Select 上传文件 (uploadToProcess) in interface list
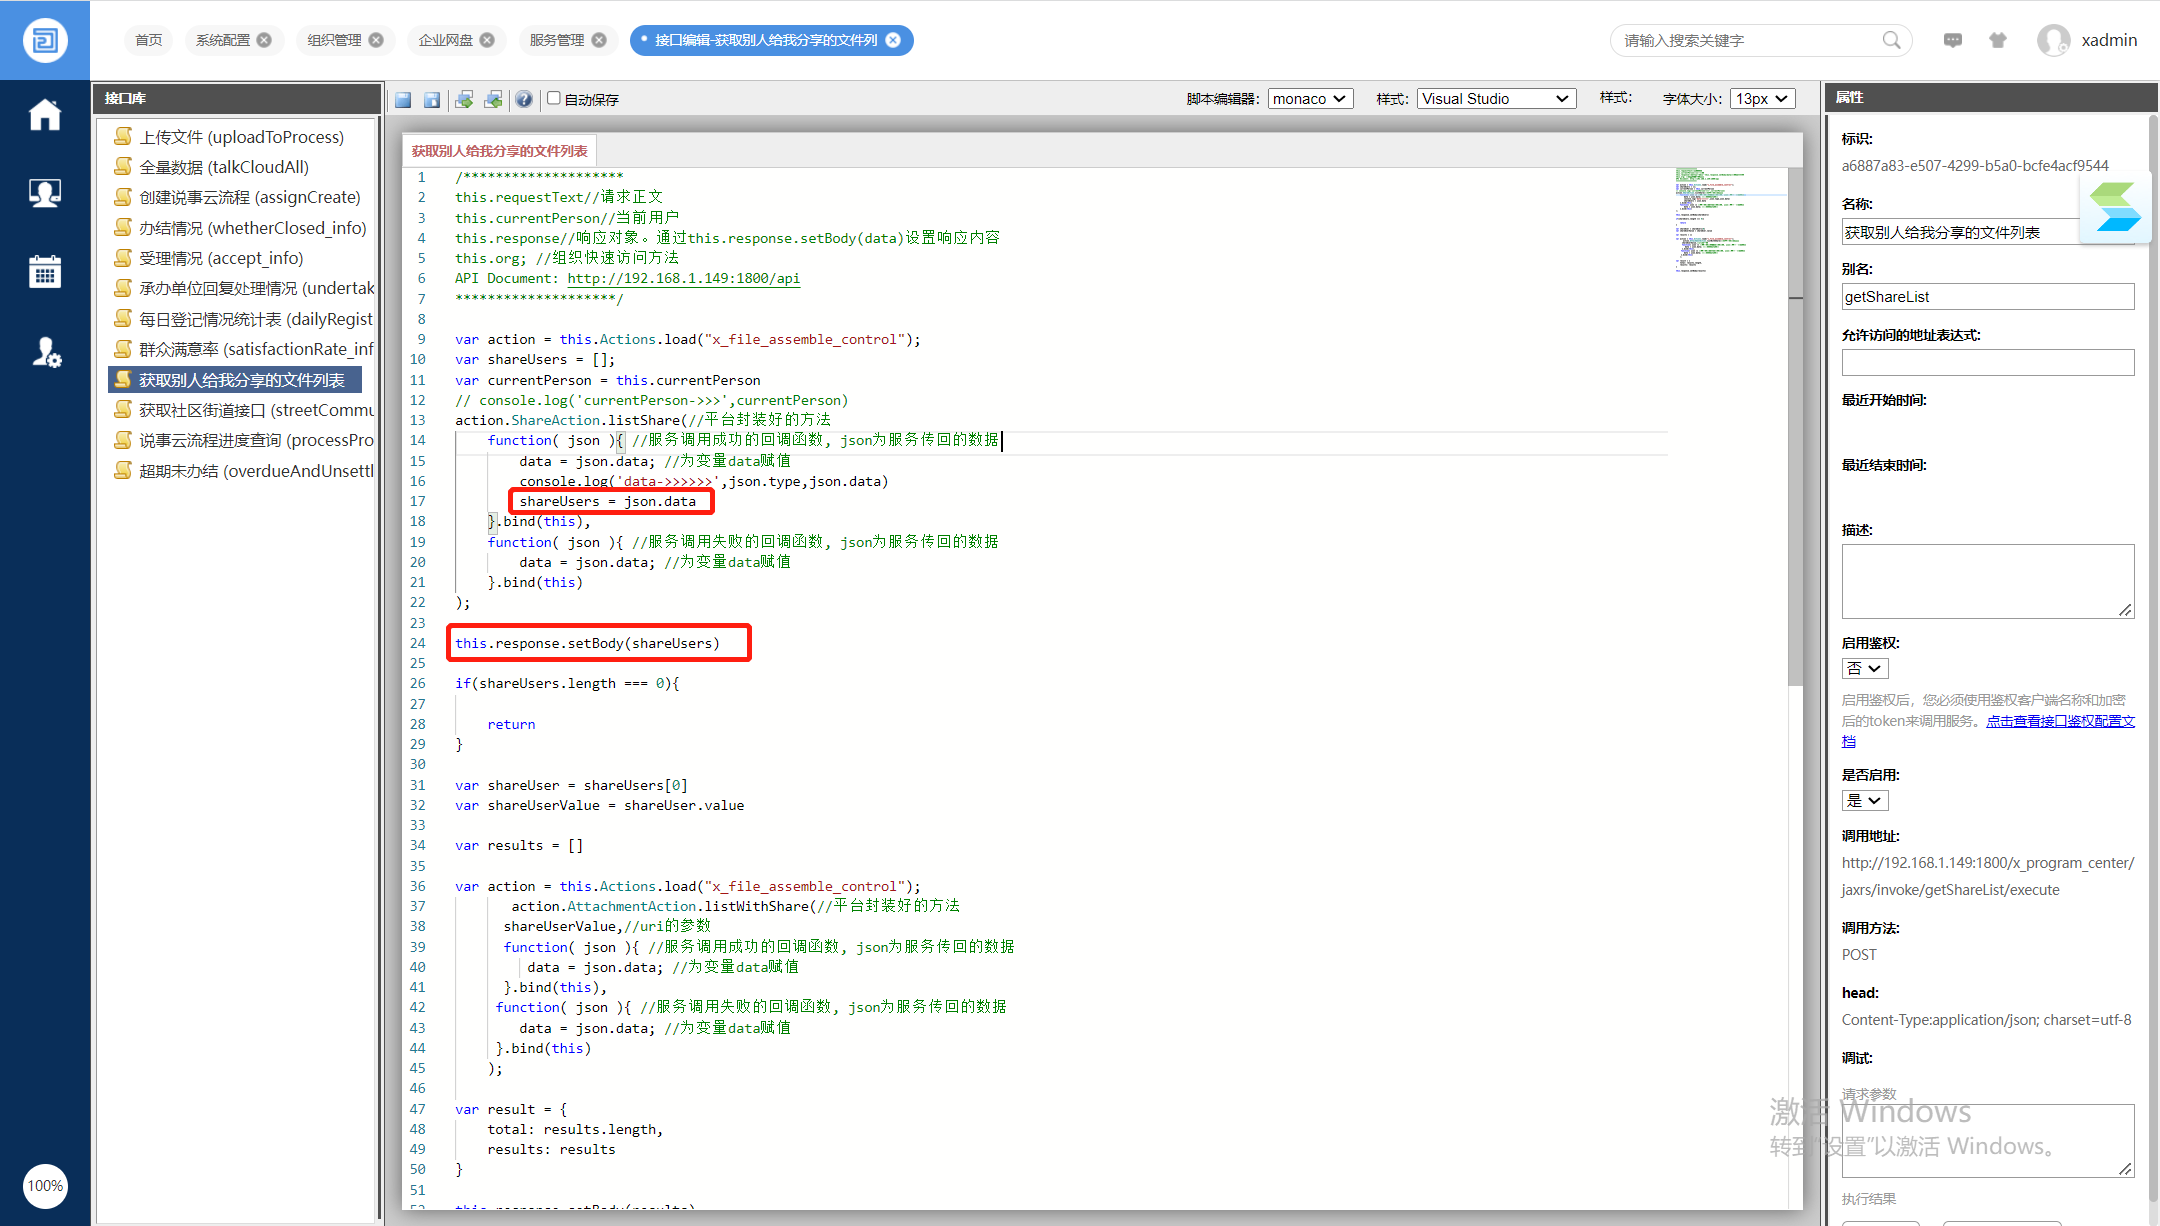The width and height of the screenshot is (2160, 1226). (241, 137)
